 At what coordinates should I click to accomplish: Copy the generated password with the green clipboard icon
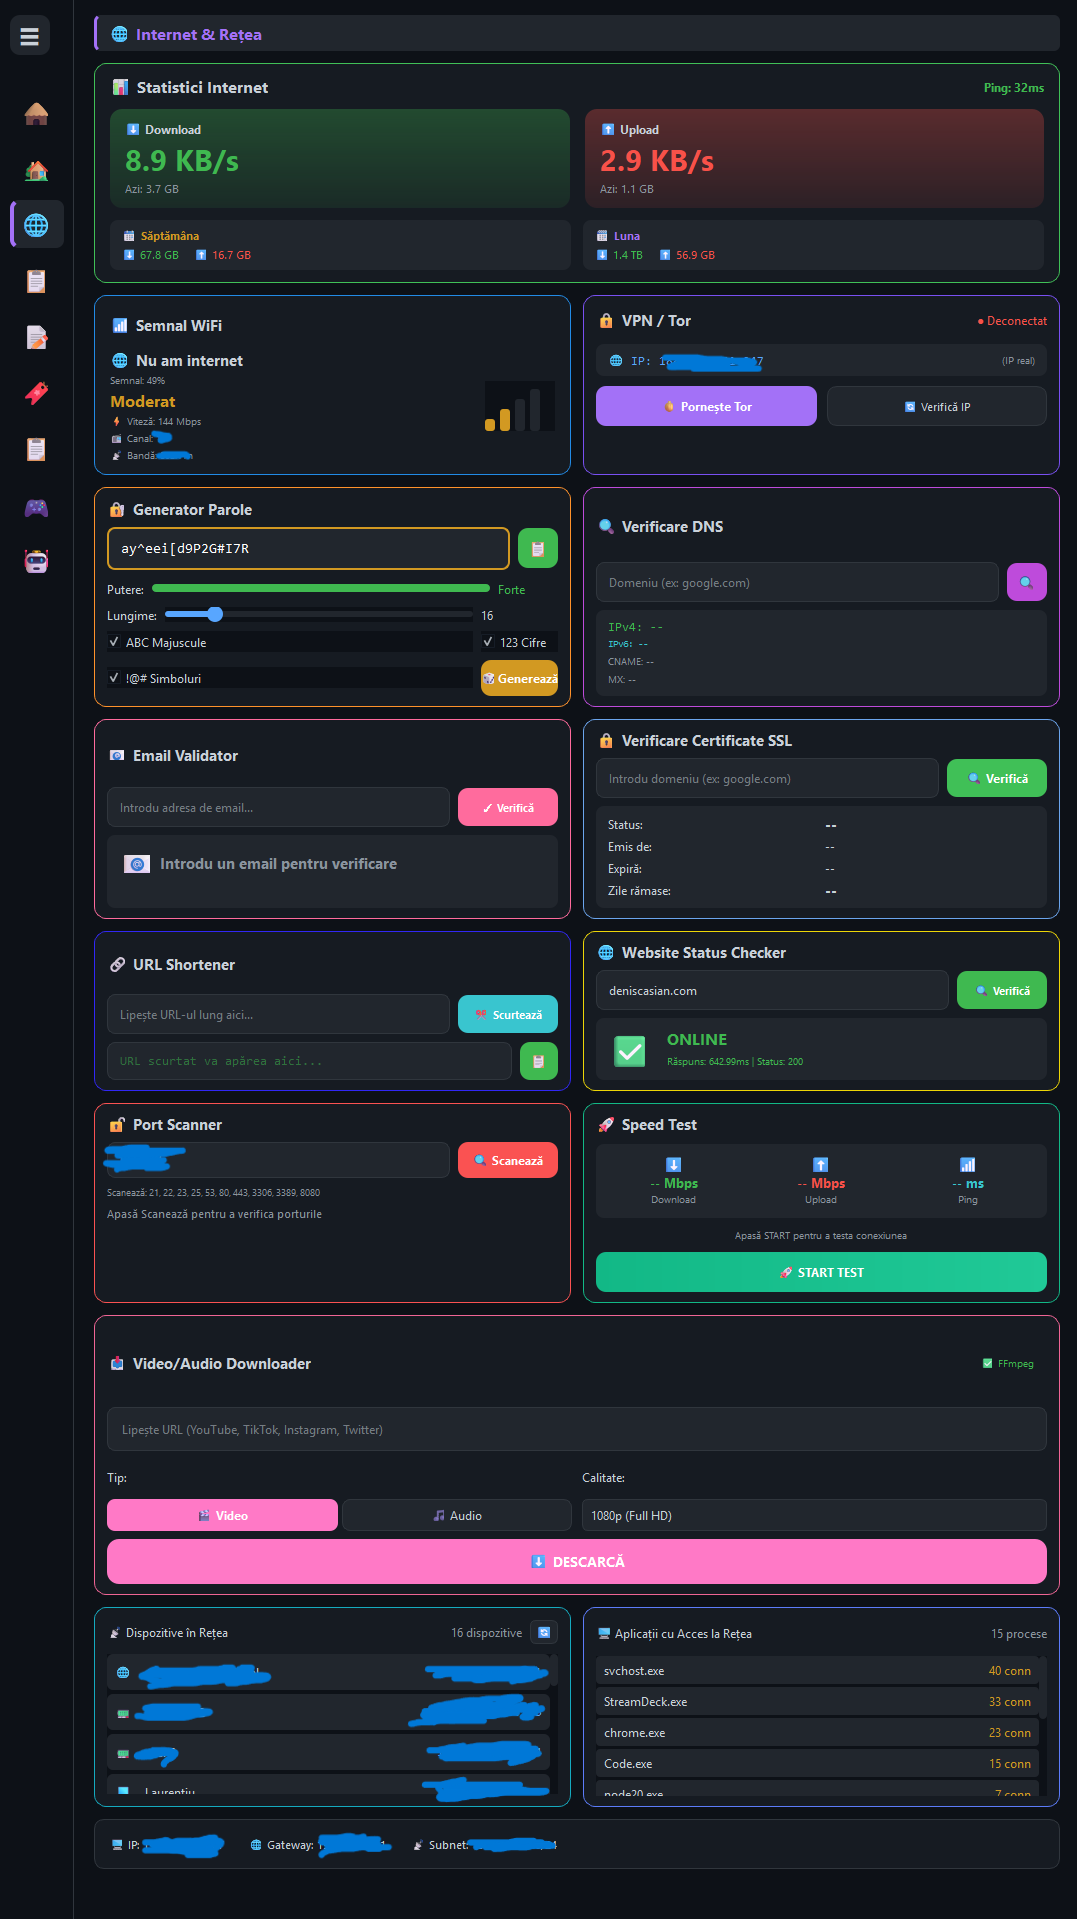[538, 548]
